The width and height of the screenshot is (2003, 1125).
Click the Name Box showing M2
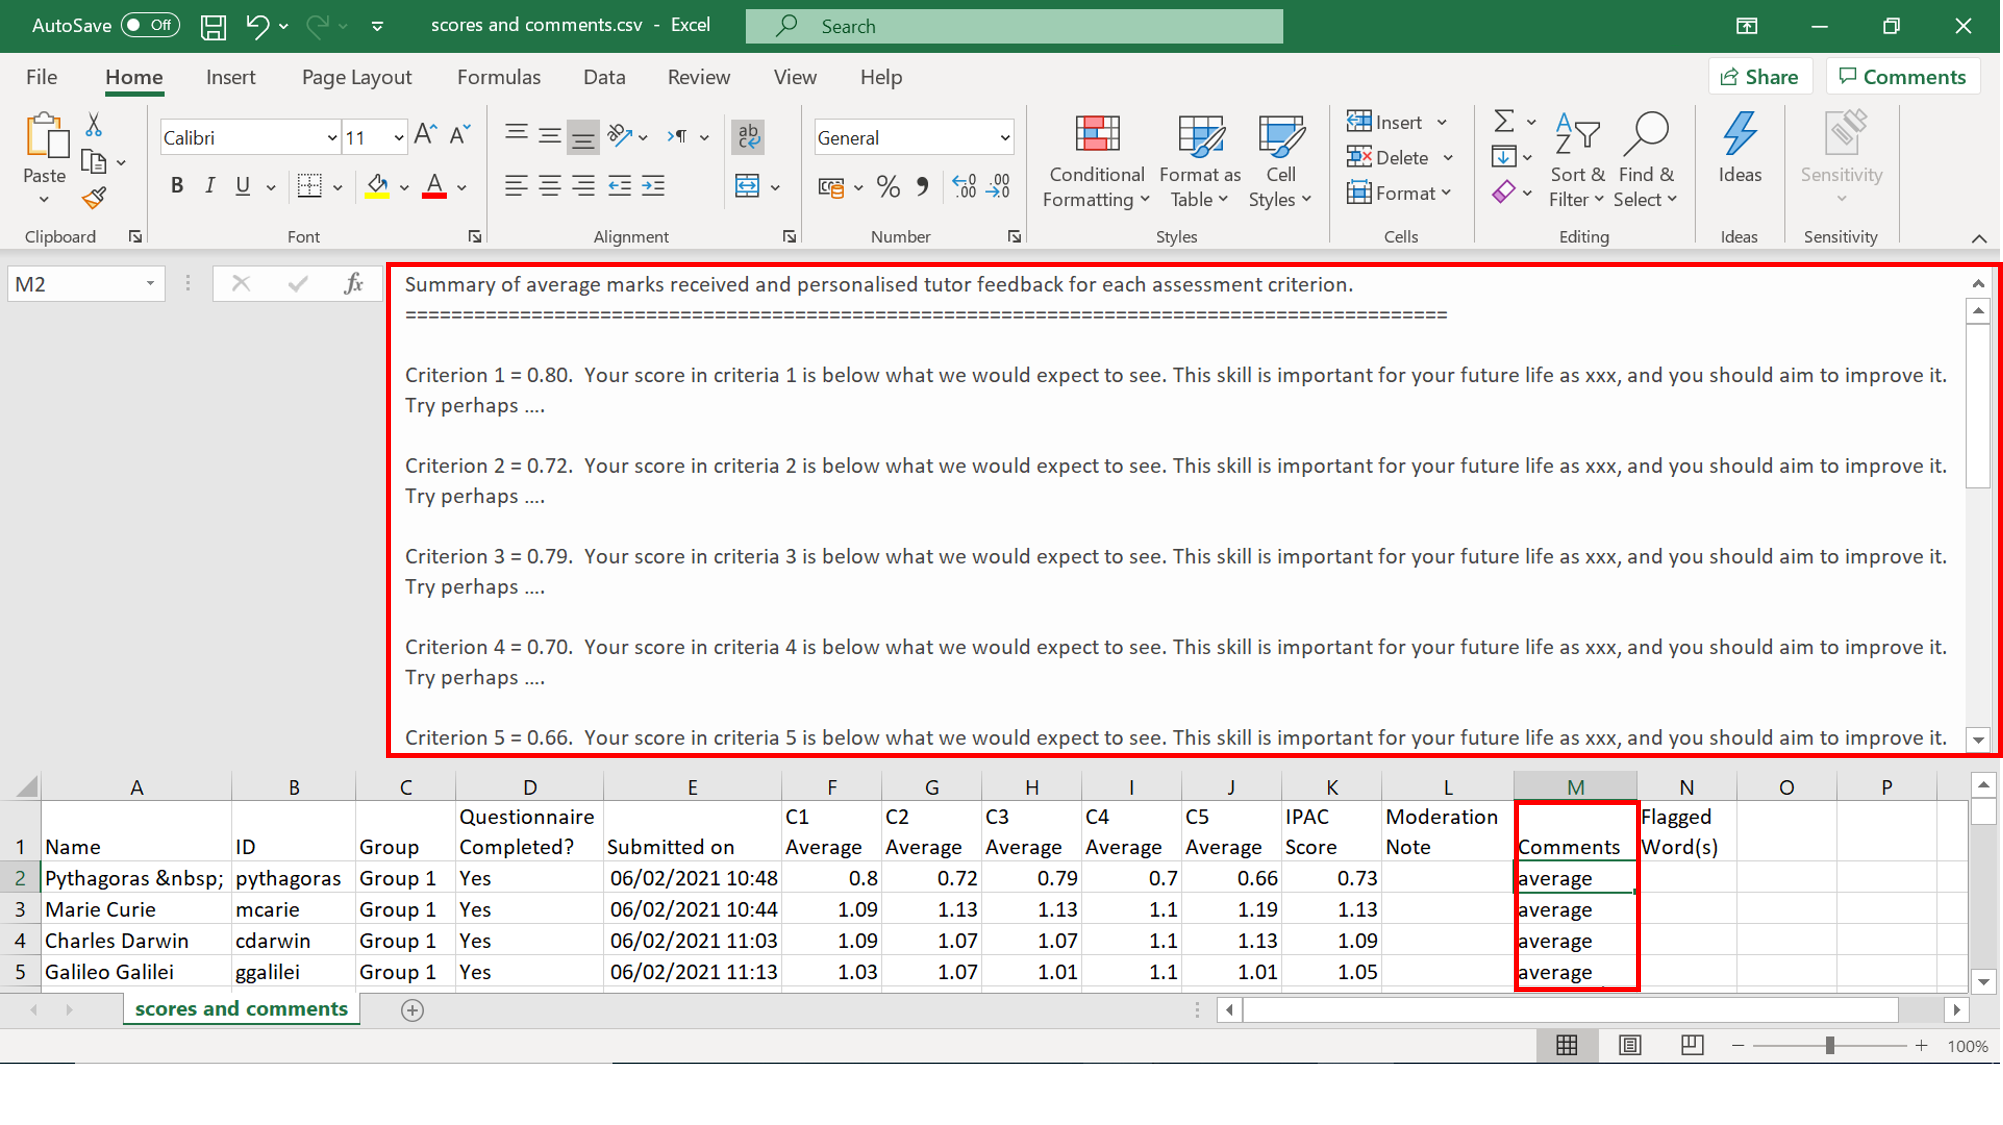click(x=86, y=284)
